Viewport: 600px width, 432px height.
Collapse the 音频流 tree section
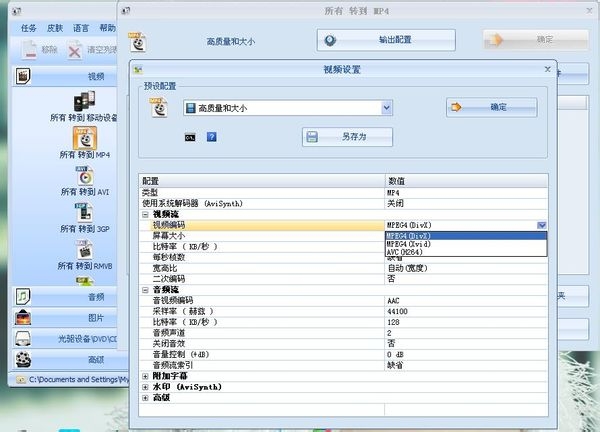click(x=146, y=289)
